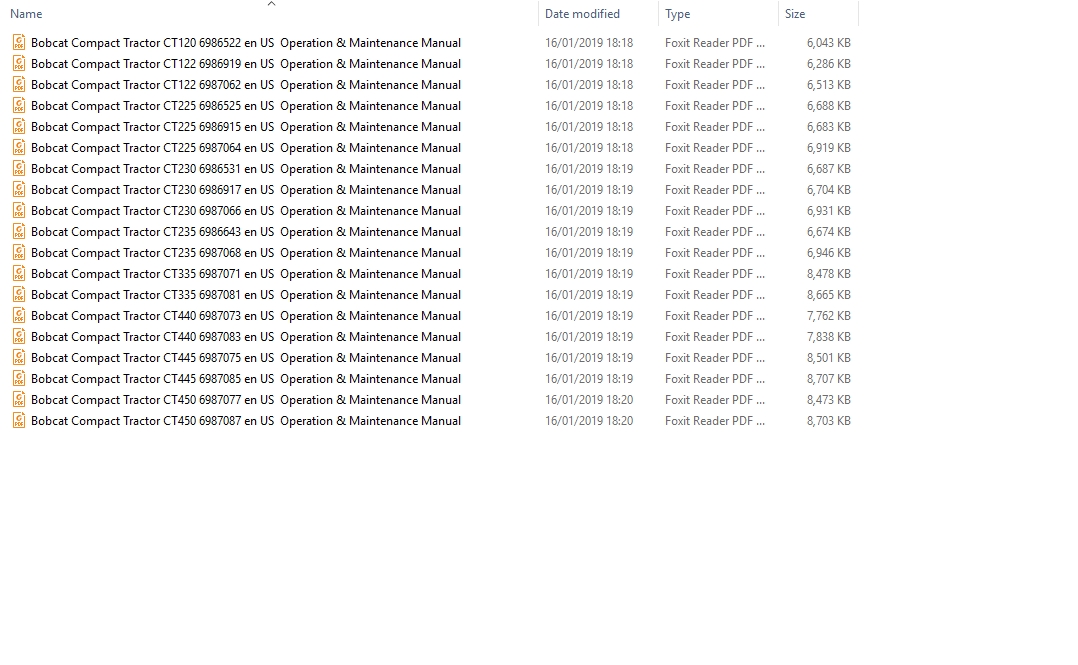The height and width of the screenshot is (665, 1078).
Task: Click the PDF icon for CT120 6986522 manual
Action: 19,43
